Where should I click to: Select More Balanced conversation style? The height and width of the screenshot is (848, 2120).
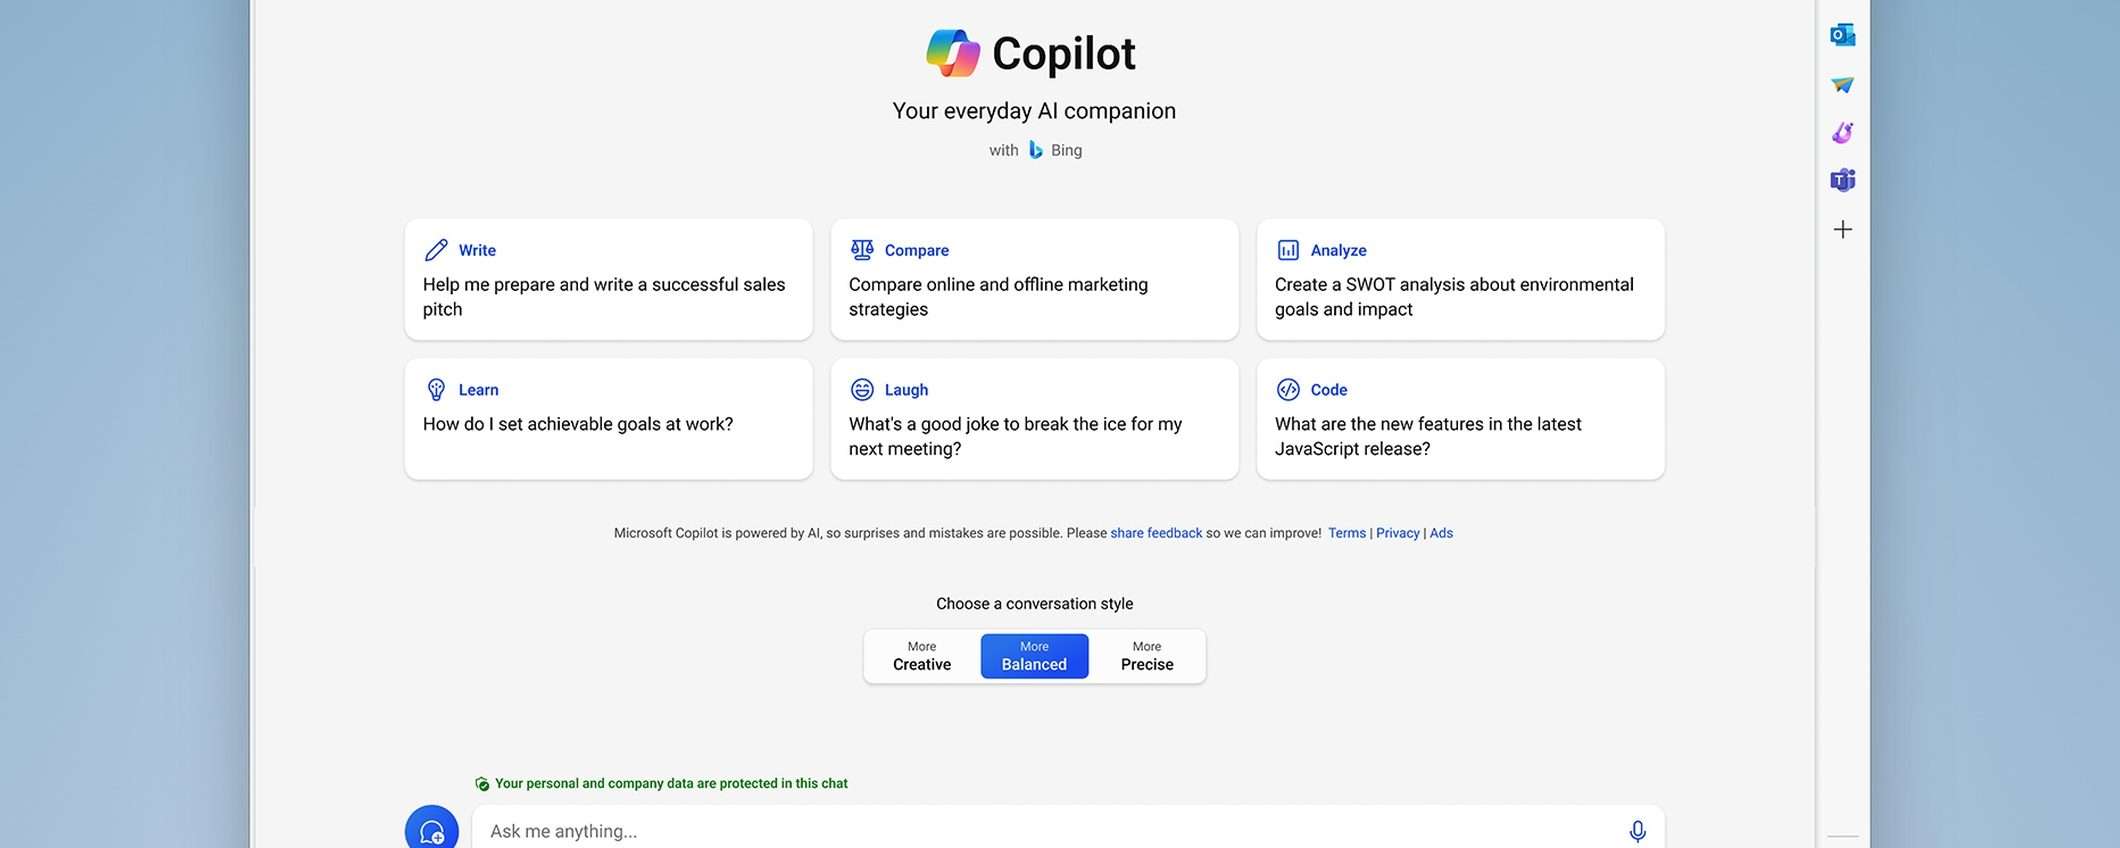(1034, 656)
